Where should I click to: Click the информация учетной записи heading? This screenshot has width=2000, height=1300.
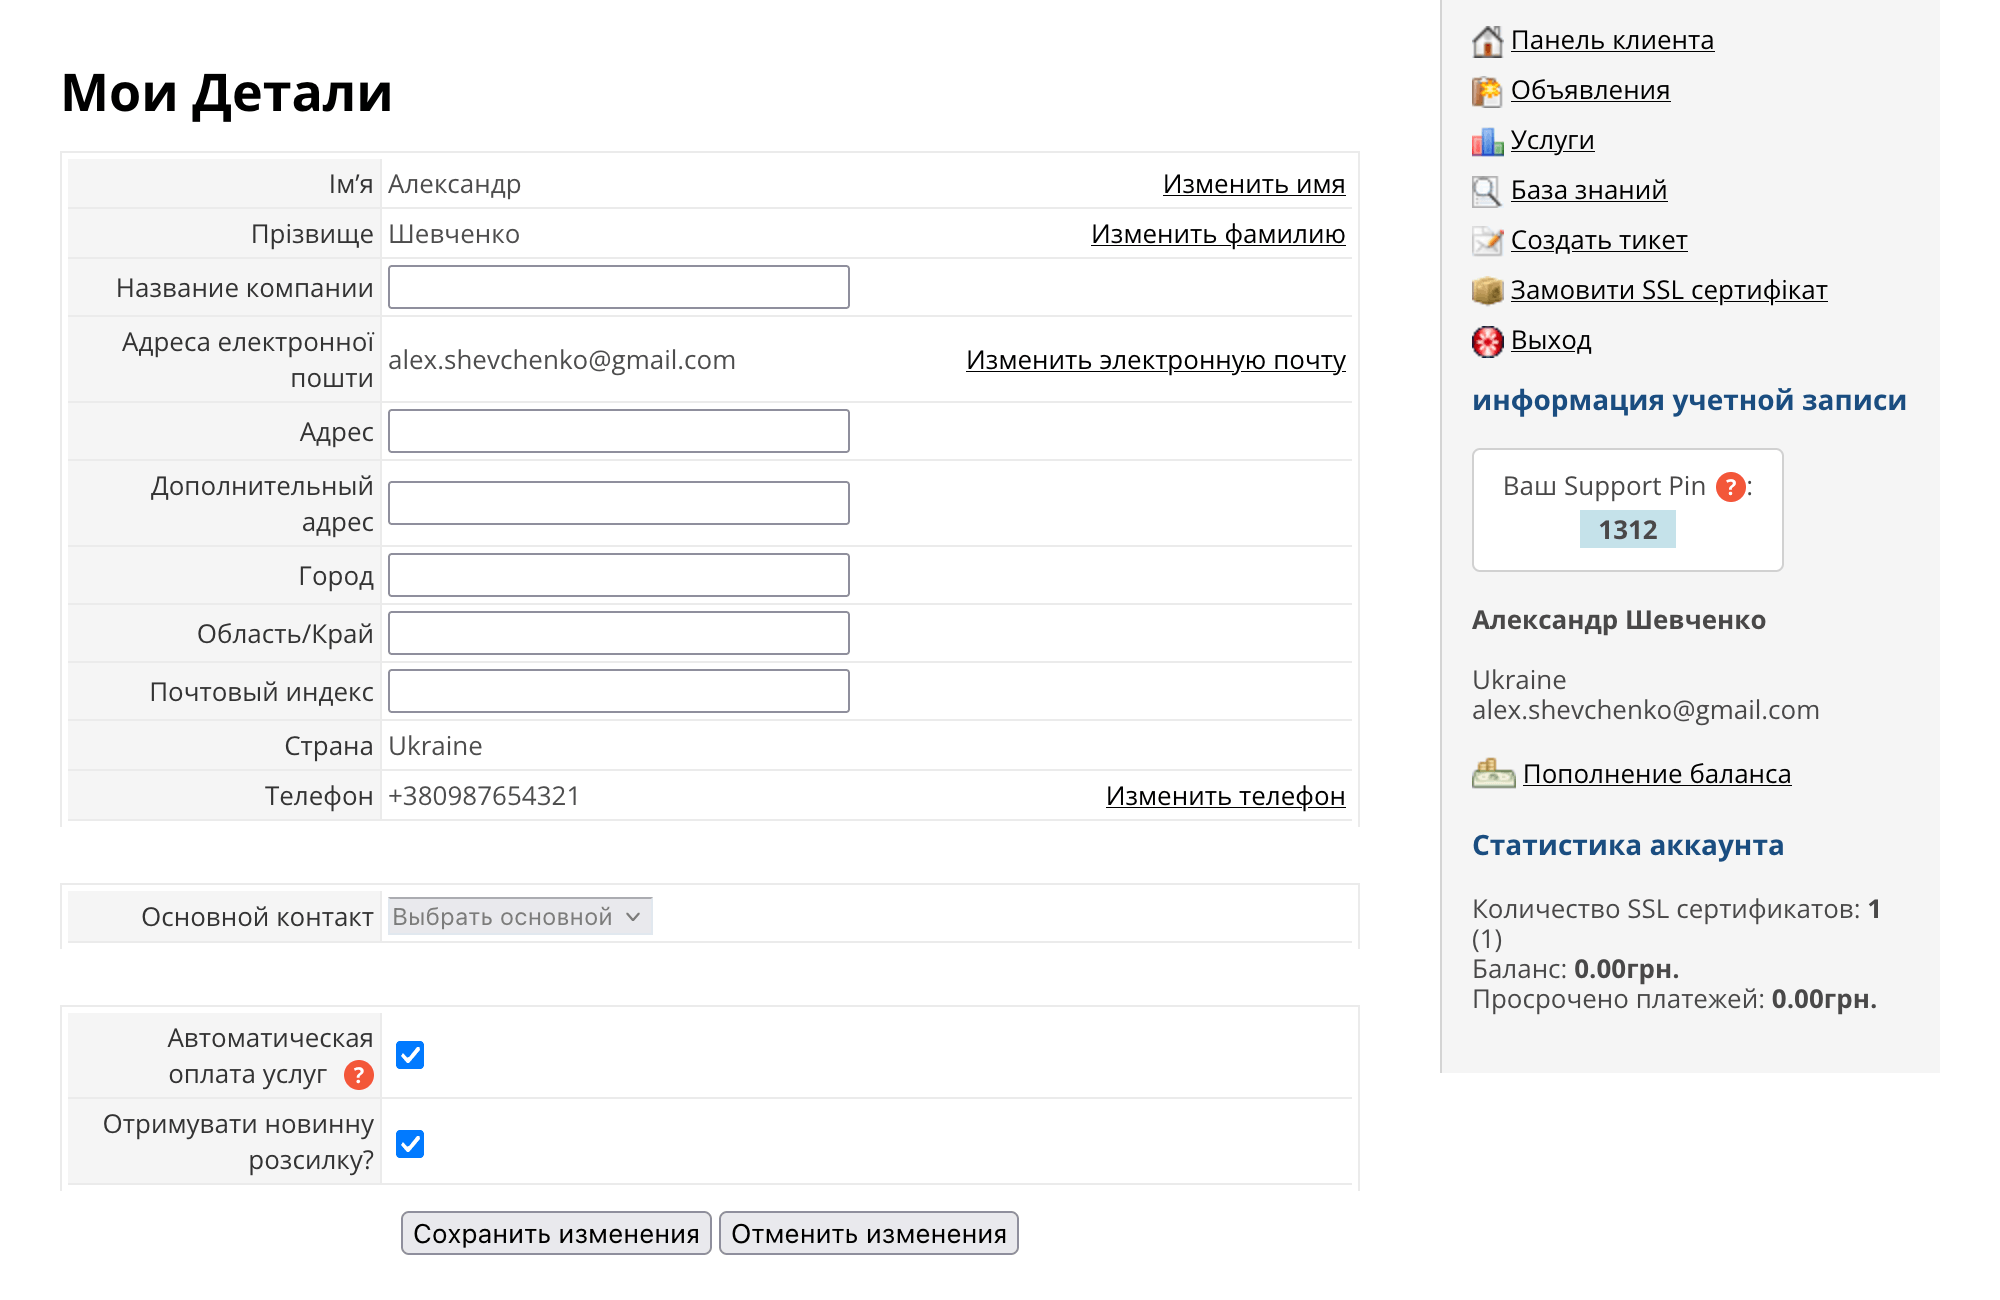pyautogui.click(x=1689, y=400)
